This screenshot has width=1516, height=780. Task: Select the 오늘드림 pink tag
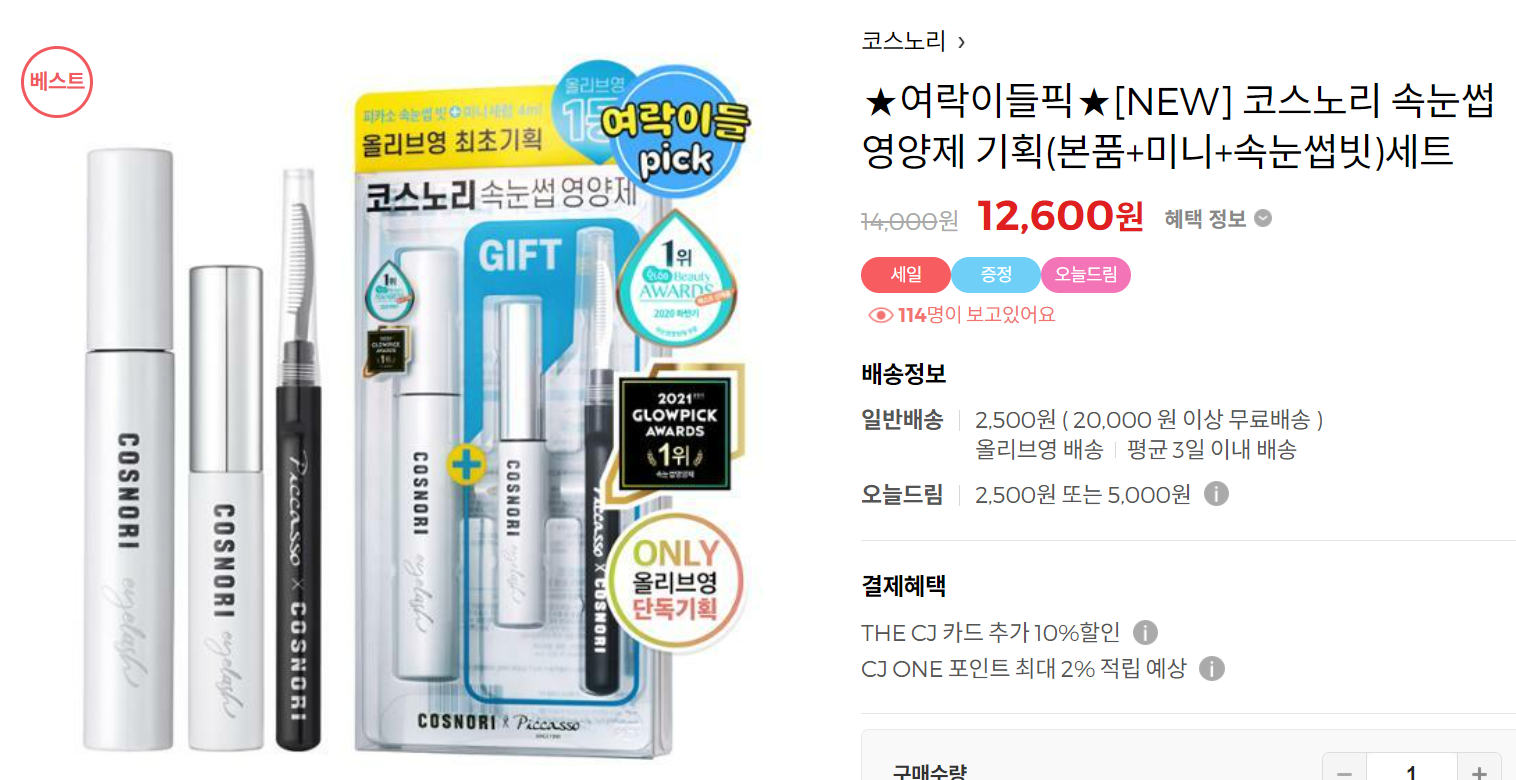1086,275
